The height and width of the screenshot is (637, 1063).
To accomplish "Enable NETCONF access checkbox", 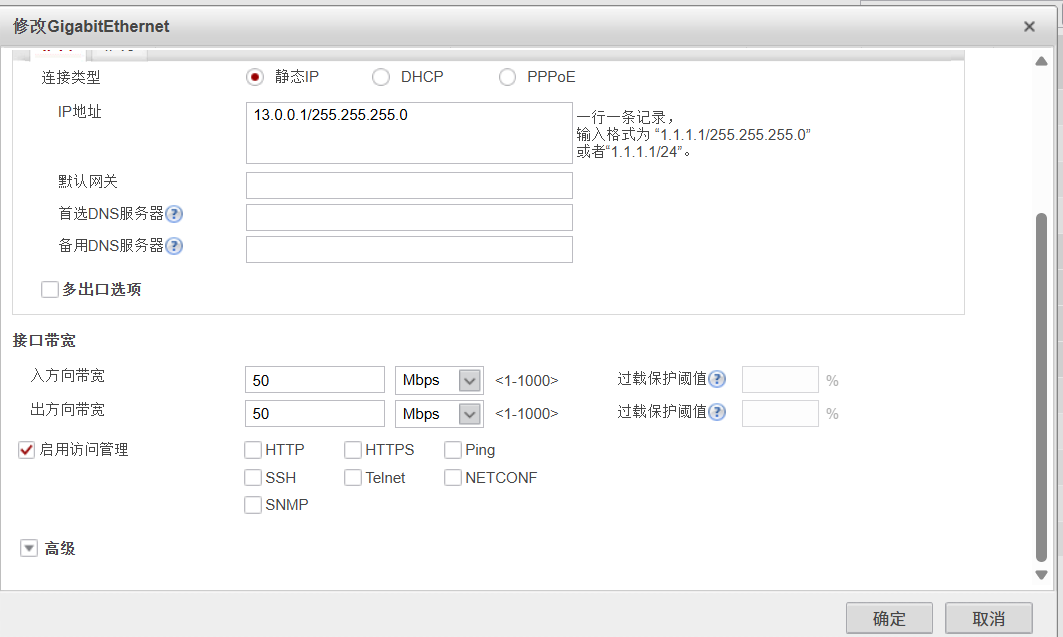I will coord(453,478).
